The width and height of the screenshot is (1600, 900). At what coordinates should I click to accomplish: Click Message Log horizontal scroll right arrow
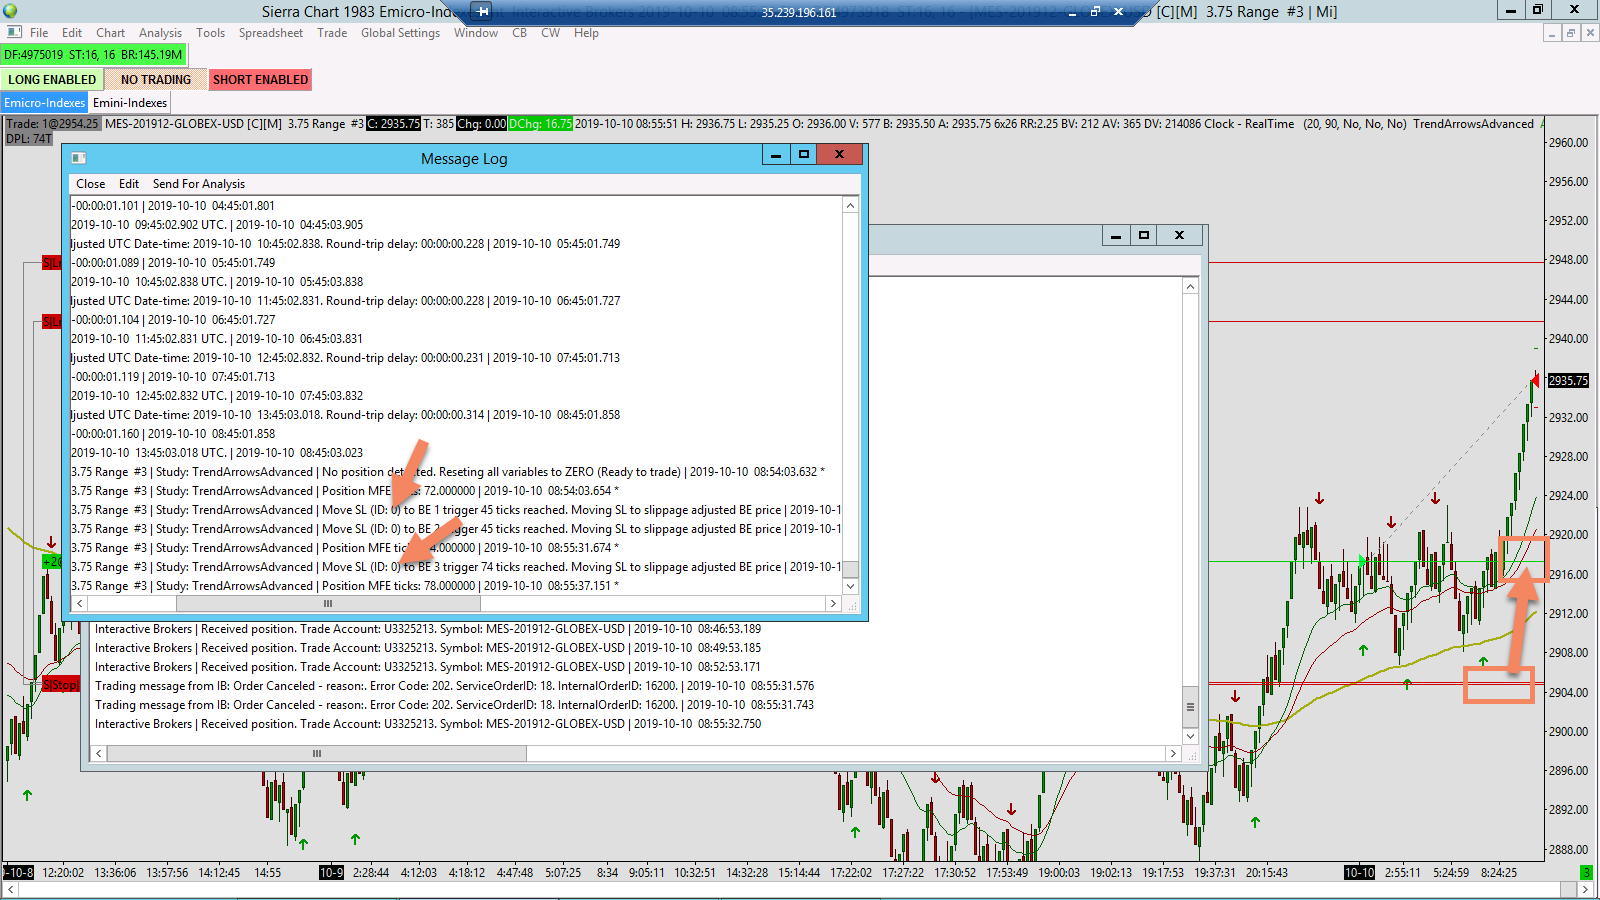tap(833, 604)
